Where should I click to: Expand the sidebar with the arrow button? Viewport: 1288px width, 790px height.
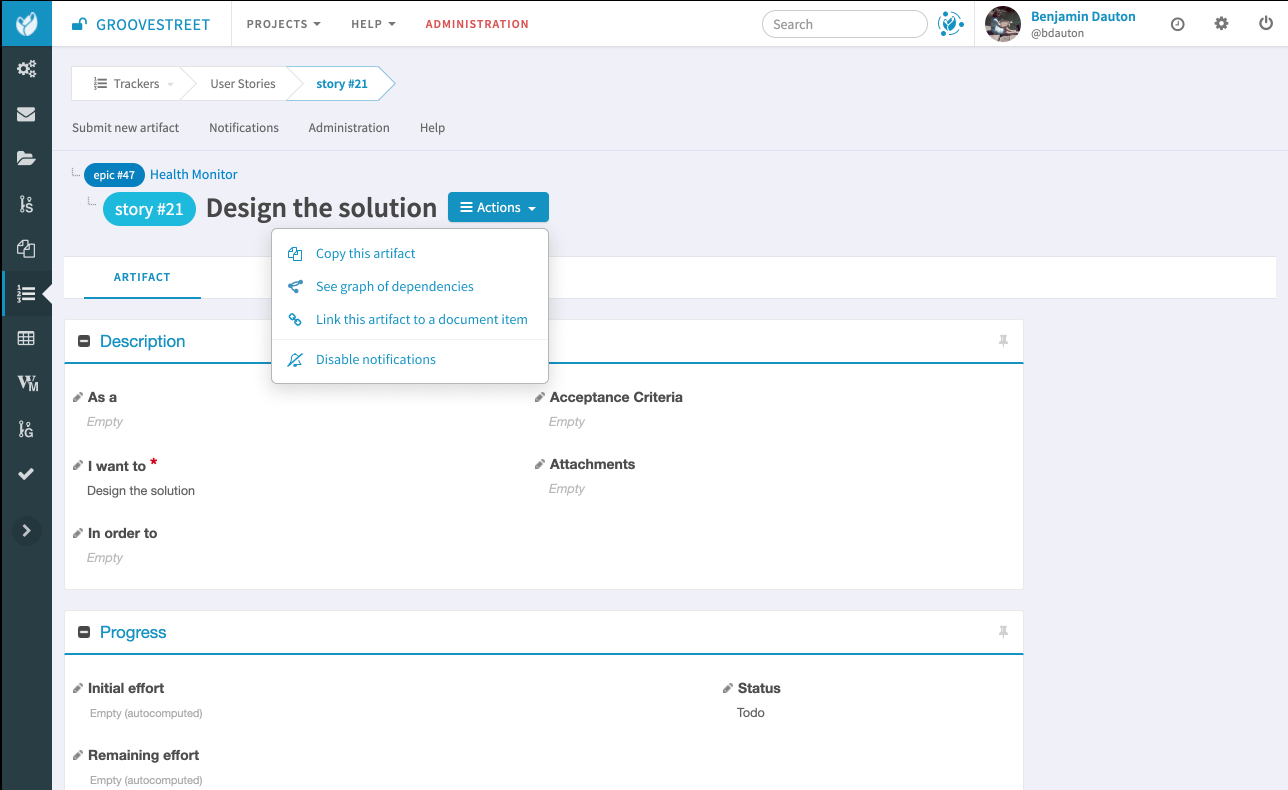coord(27,530)
